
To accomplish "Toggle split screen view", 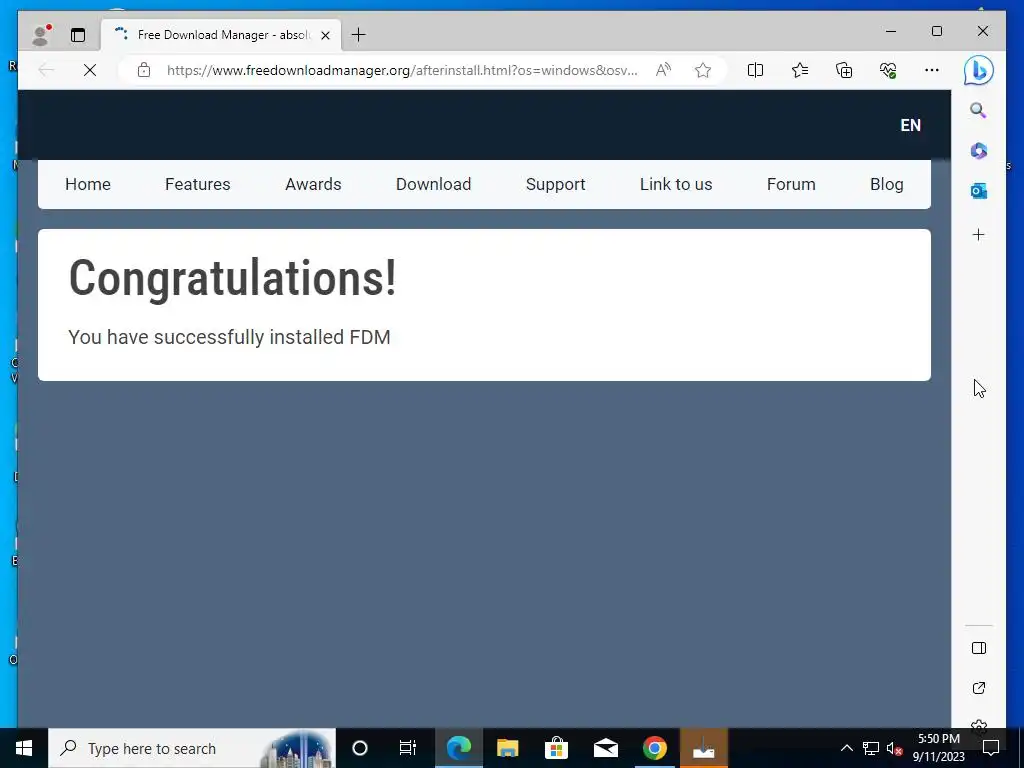I will coord(755,70).
